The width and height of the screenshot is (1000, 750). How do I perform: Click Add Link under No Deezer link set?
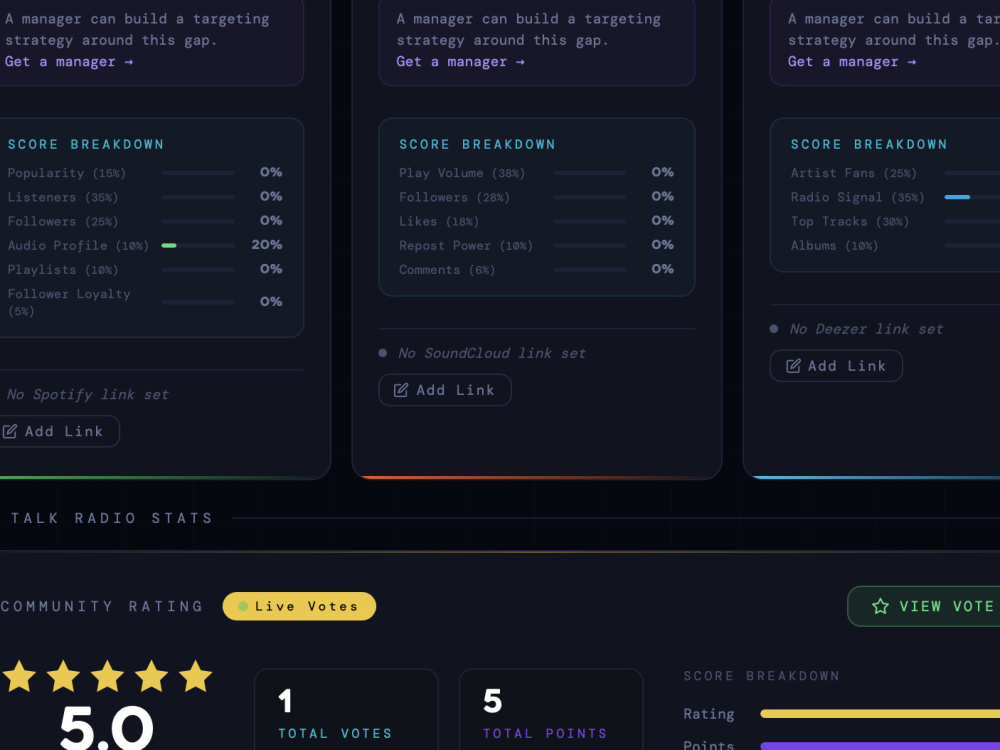pyautogui.click(x=836, y=365)
